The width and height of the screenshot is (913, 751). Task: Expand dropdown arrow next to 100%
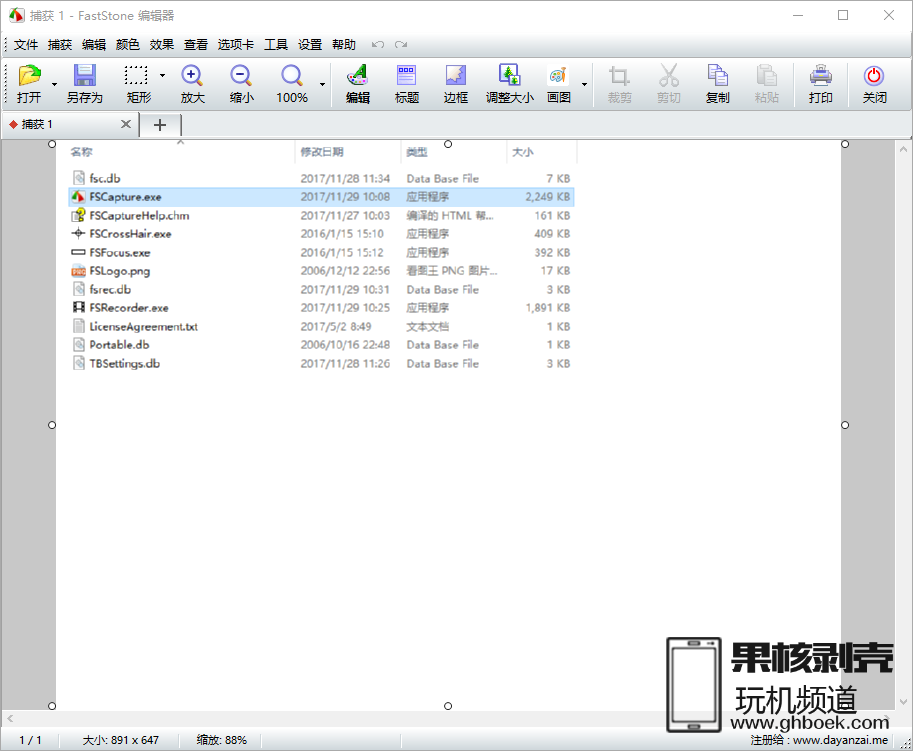coord(323,84)
